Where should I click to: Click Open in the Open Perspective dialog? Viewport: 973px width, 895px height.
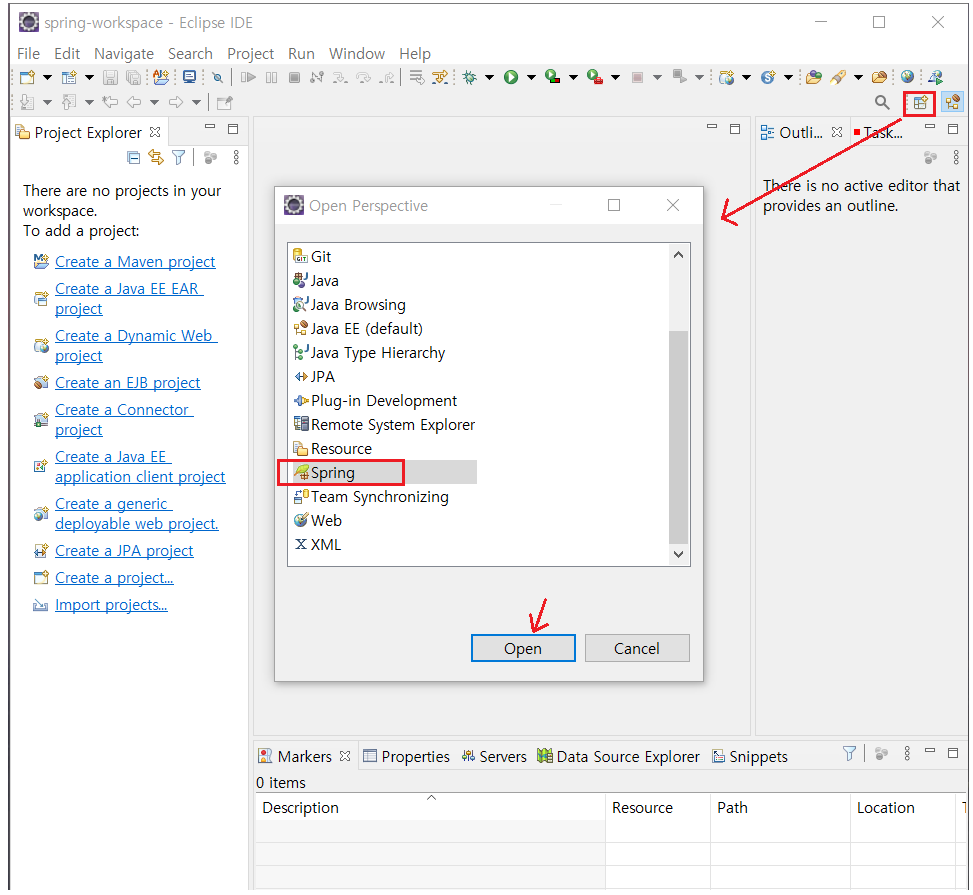(523, 649)
